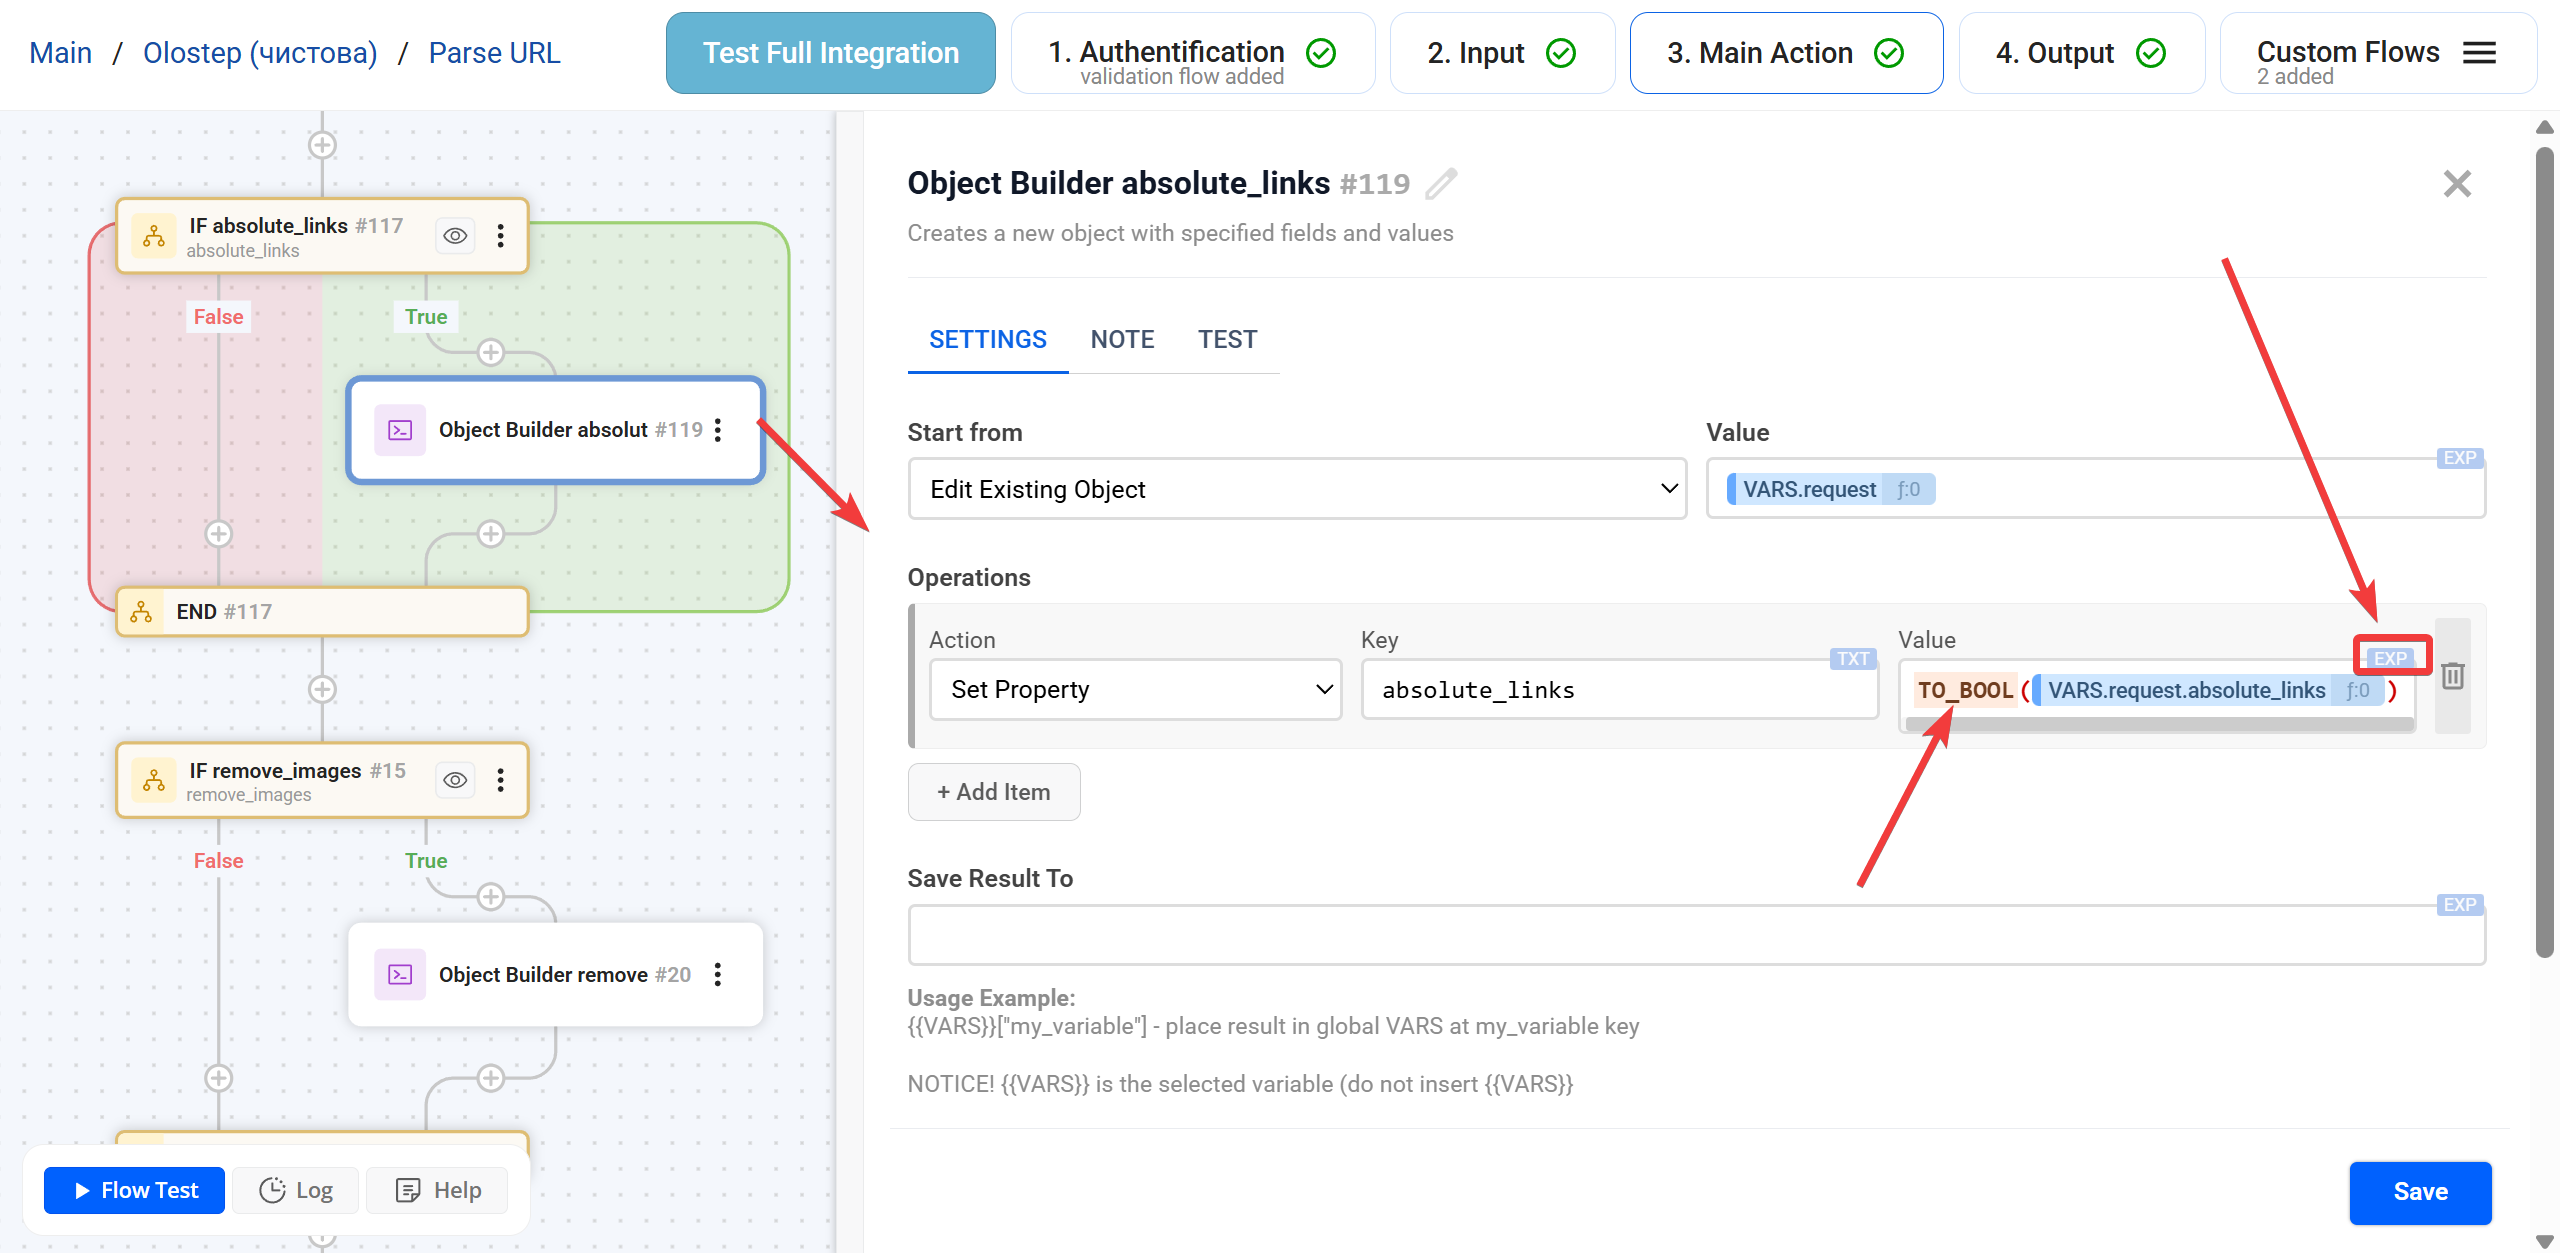Click the Save Result To input field

(1695, 936)
